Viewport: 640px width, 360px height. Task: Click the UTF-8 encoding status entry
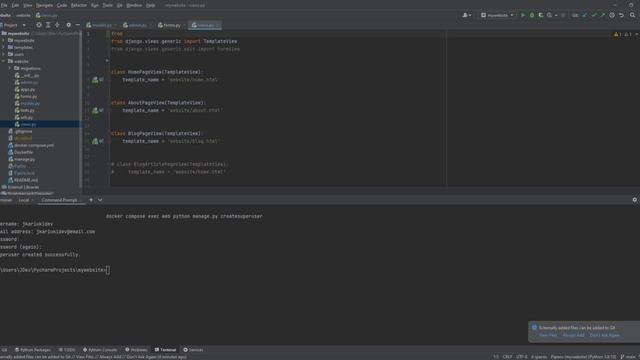click(x=521, y=357)
